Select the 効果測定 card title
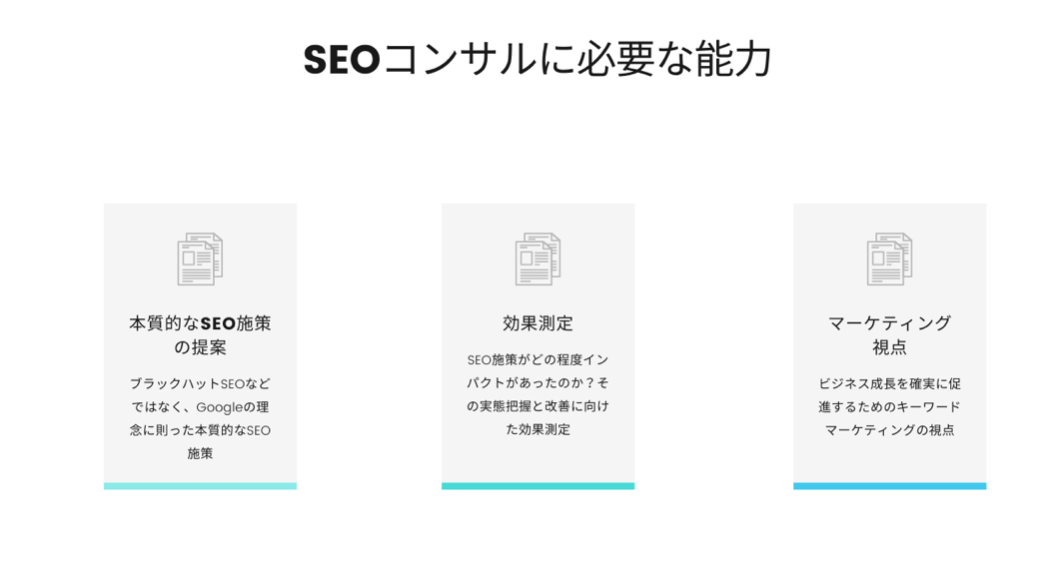Viewport: 1062px width, 562px height. click(x=538, y=323)
